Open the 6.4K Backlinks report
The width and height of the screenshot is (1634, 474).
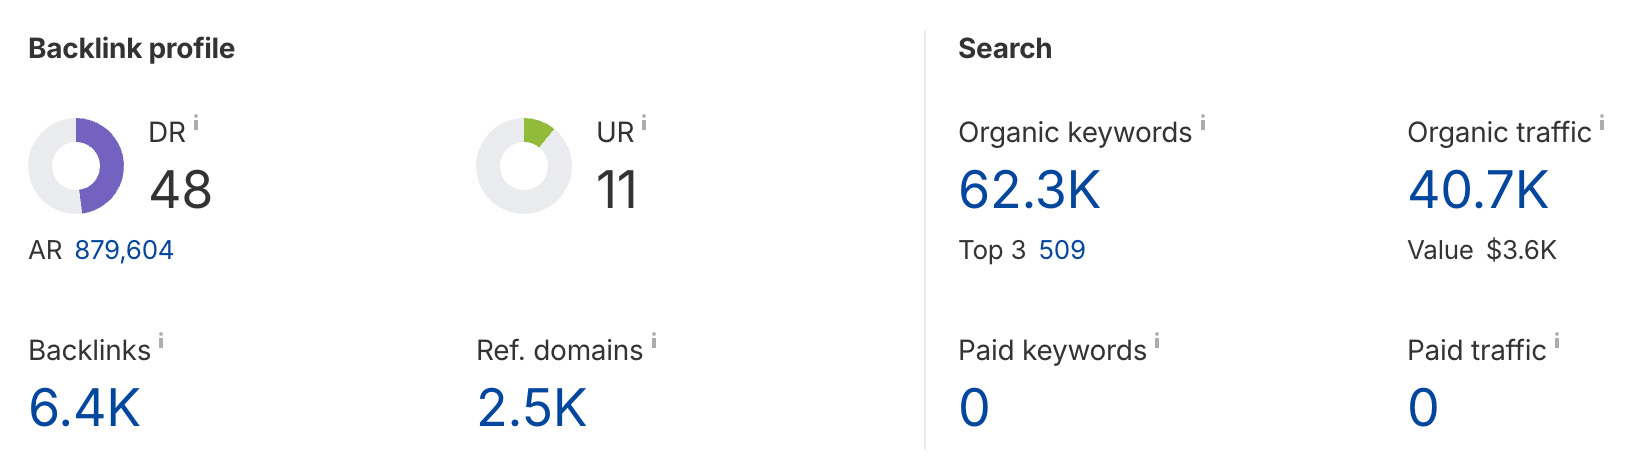85,408
